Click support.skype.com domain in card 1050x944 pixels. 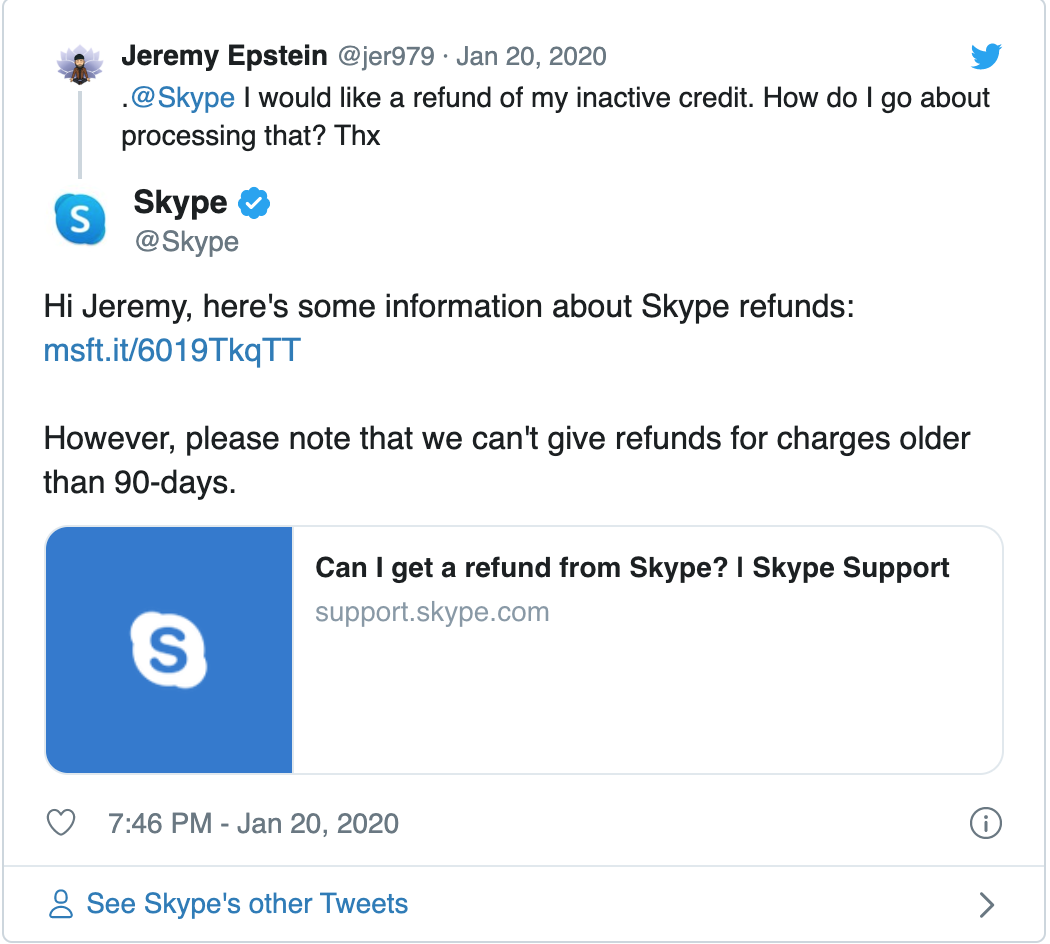[432, 612]
